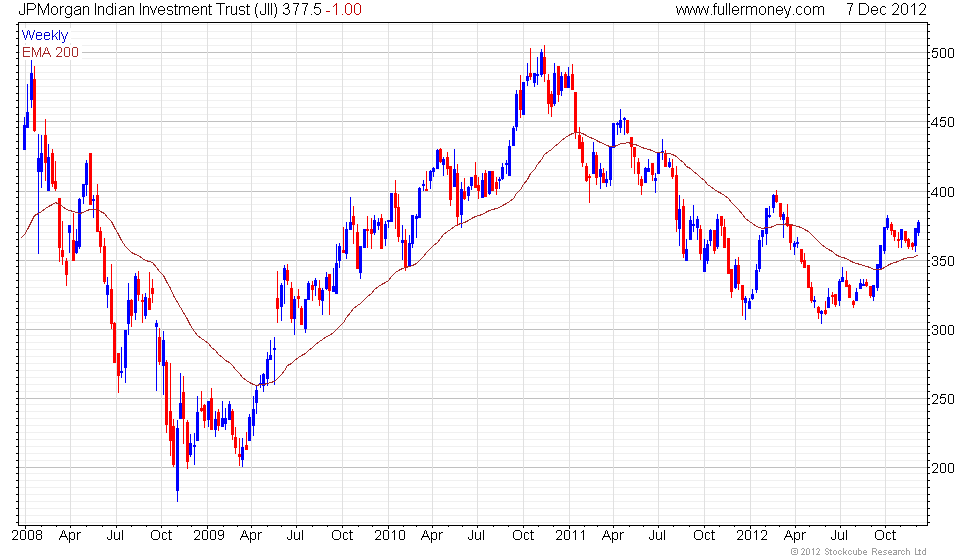Viewport: 980px width, 560px height.
Task: Click the Apr label following 2011
Action: click(613, 536)
